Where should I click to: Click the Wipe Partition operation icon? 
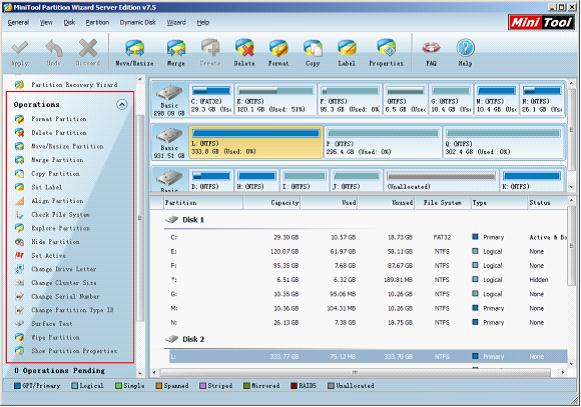coord(19,337)
